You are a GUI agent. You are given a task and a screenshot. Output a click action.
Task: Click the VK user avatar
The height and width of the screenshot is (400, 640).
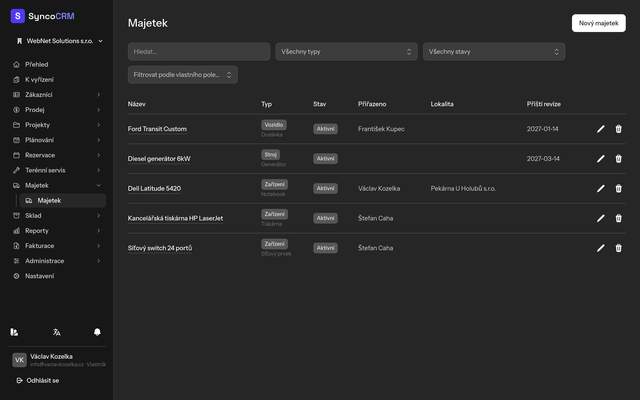[x=19, y=360]
